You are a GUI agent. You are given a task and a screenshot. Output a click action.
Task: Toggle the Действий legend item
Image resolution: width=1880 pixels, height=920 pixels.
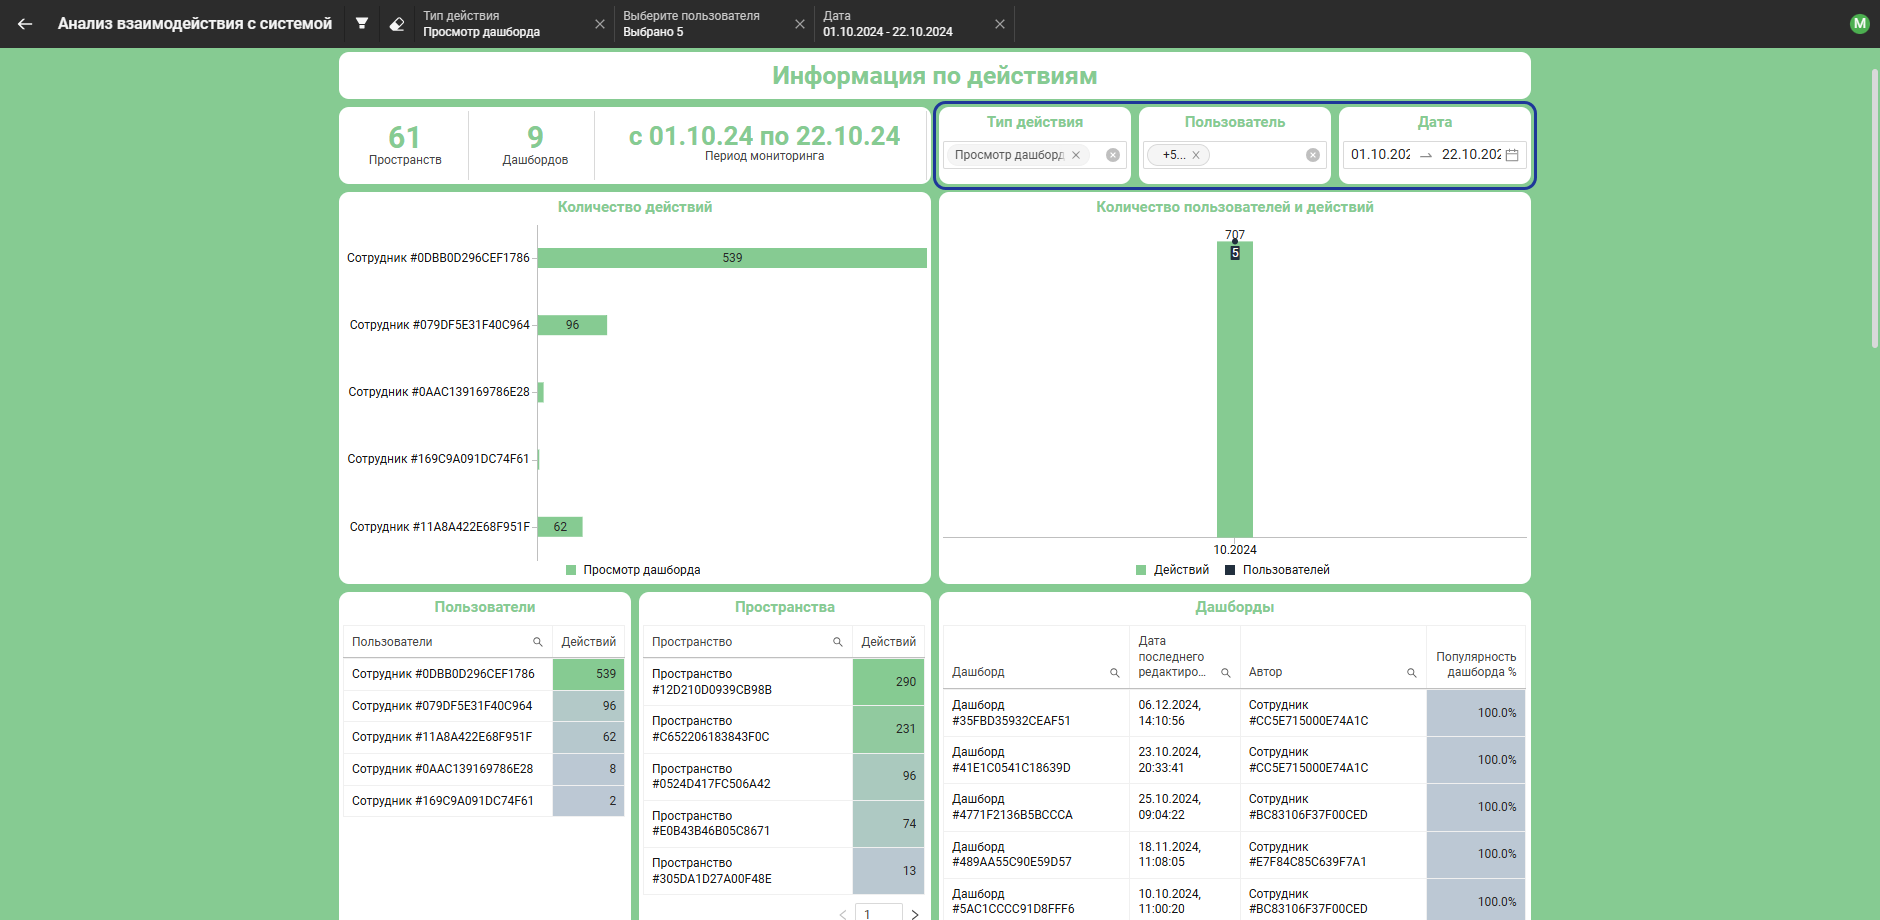pyautogui.click(x=1172, y=570)
